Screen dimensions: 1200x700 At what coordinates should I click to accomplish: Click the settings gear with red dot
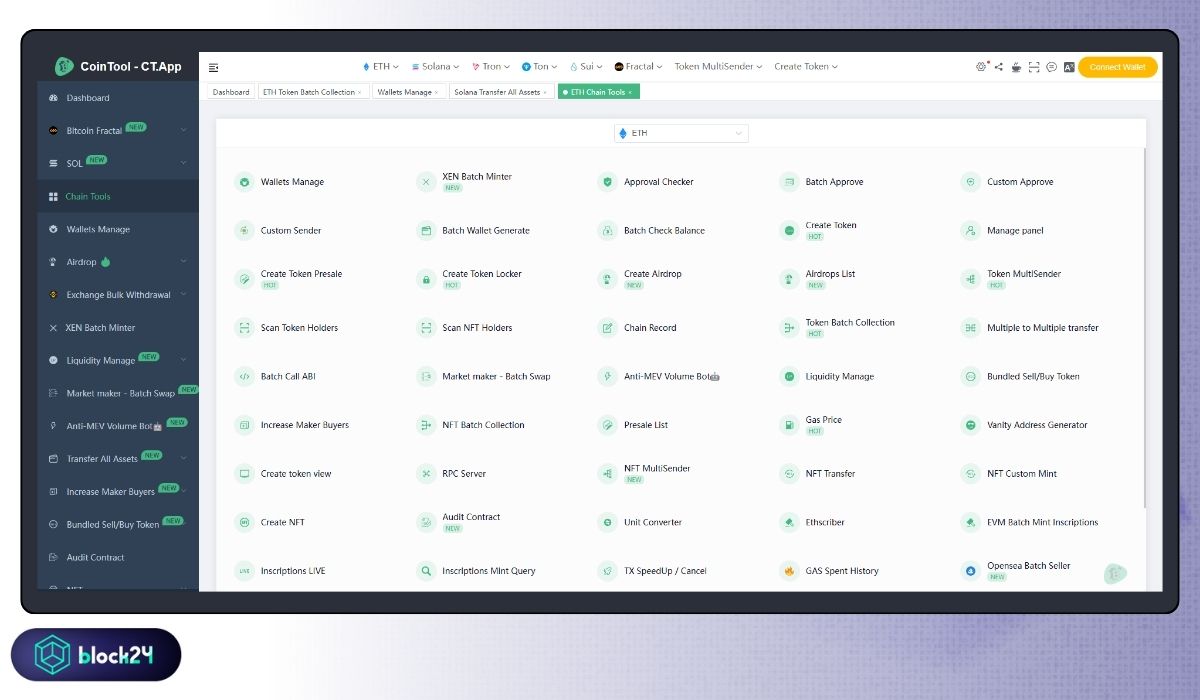tap(981, 67)
